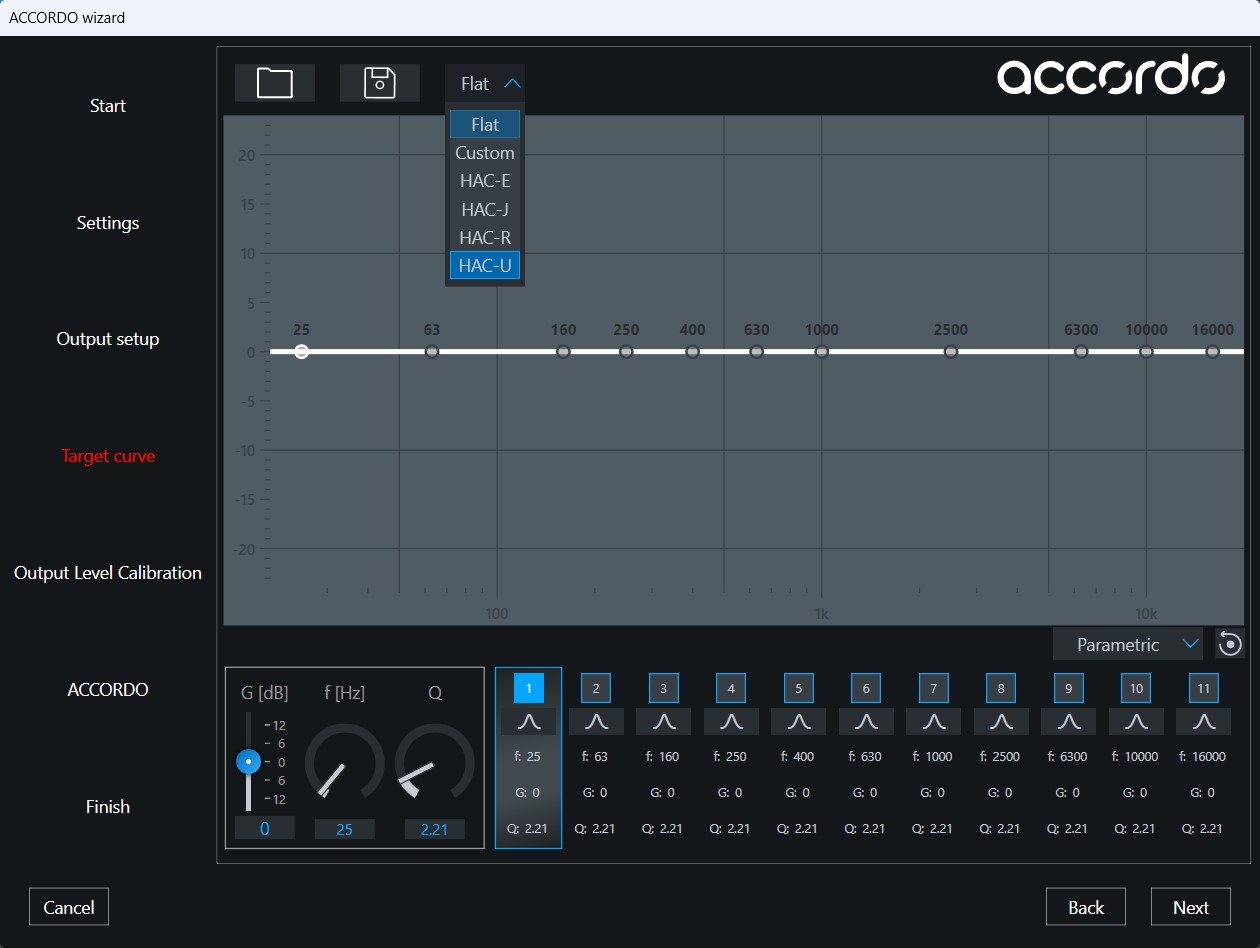Select the 2500 Hz point on the curve

tap(951, 352)
